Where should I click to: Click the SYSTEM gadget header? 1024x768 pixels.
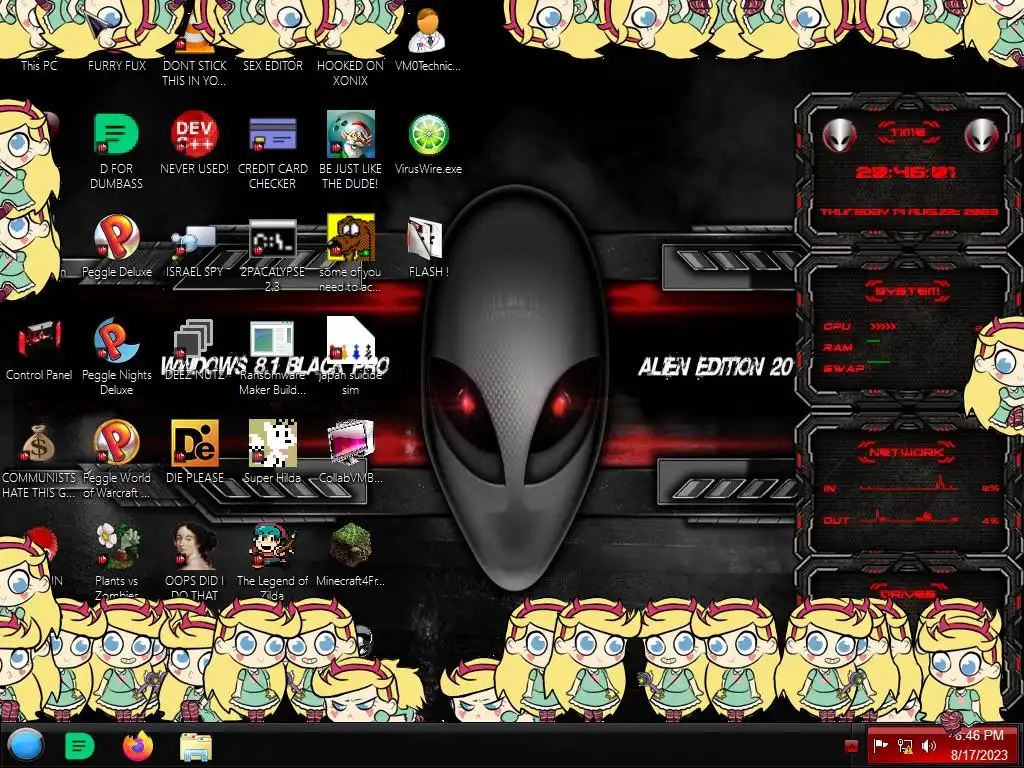907,291
